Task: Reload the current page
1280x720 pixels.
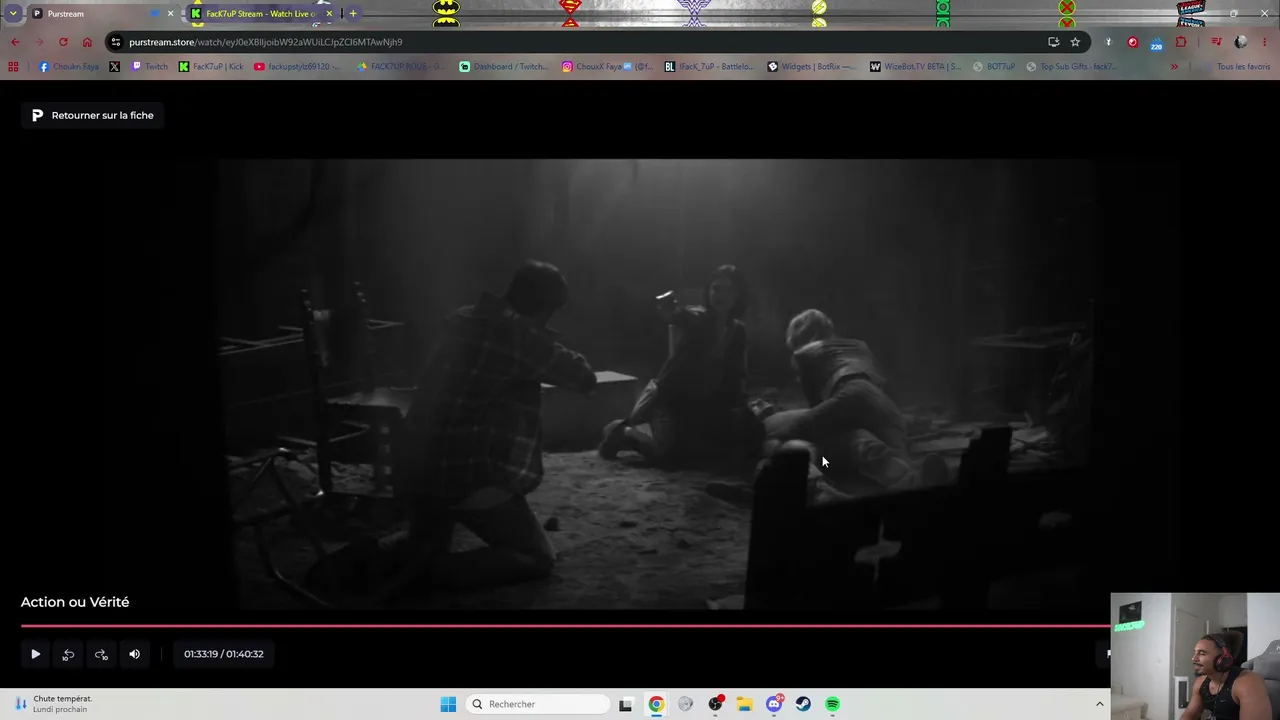Action: click(x=63, y=42)
